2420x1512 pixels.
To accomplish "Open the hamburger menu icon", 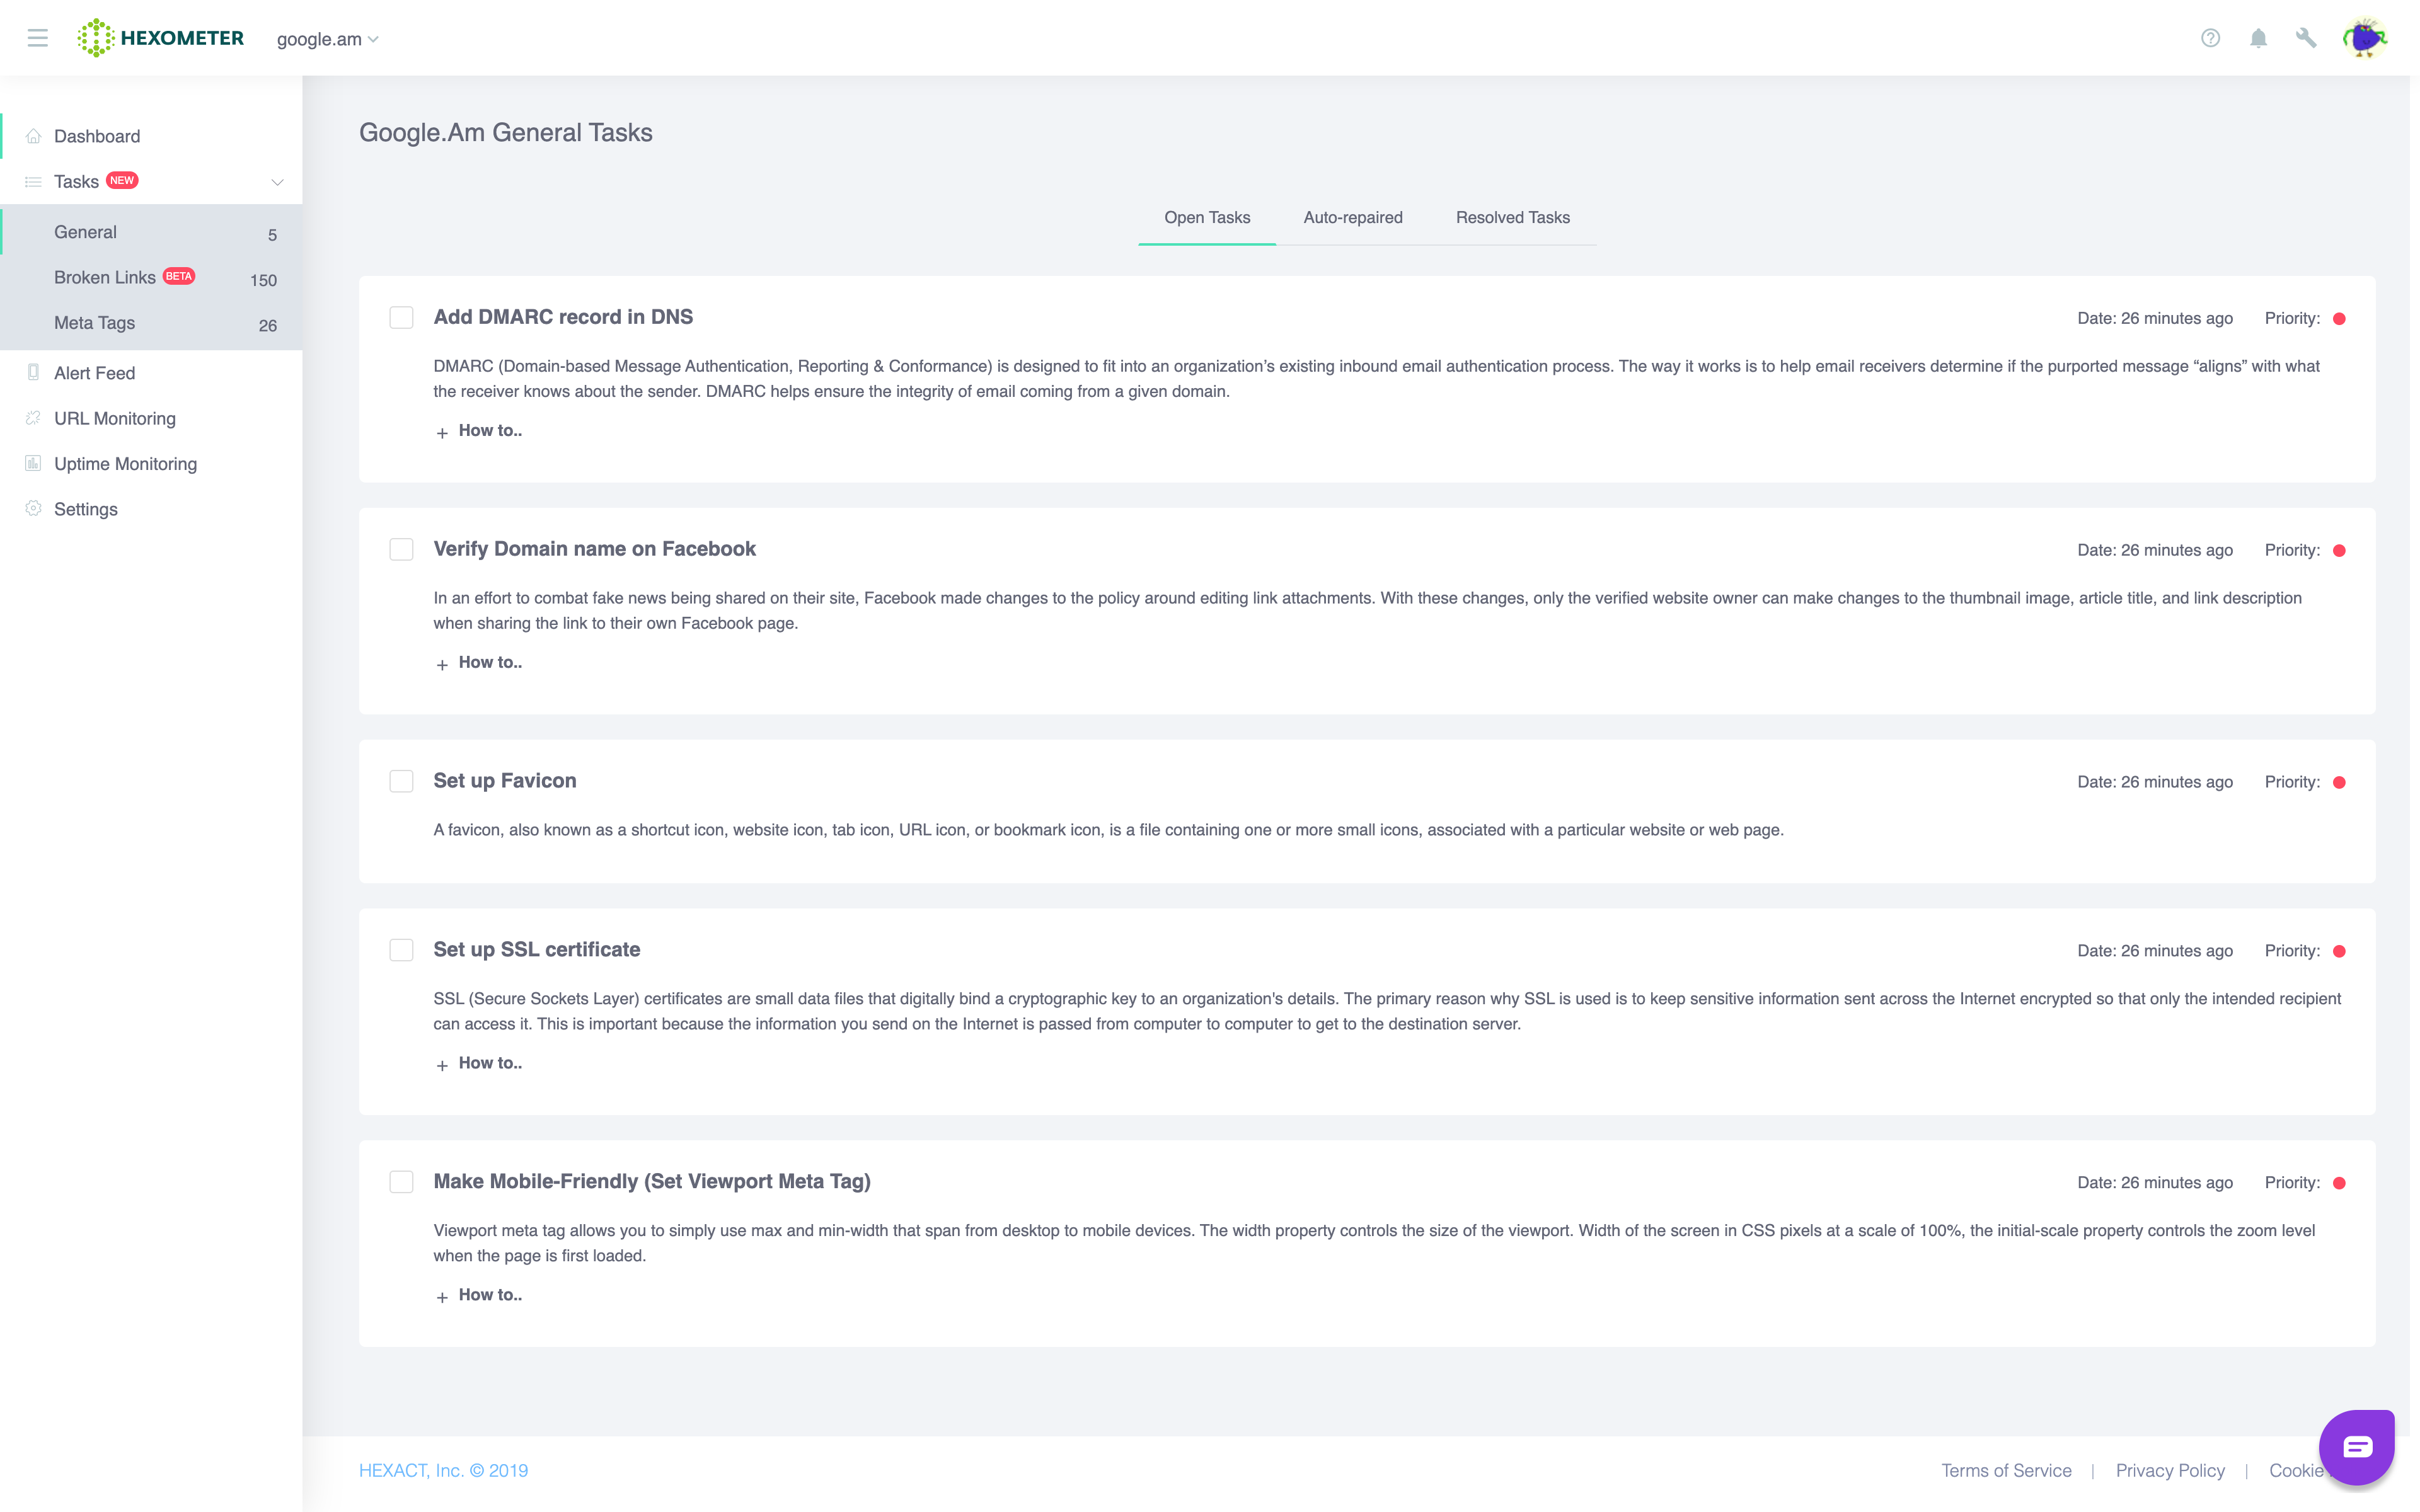I will coord(38,38).
